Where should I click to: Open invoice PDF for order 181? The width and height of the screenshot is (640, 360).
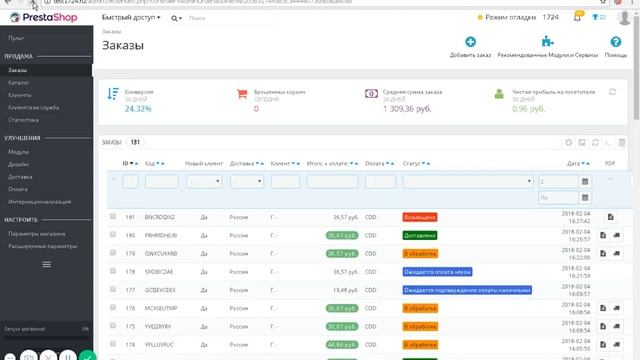610,217
